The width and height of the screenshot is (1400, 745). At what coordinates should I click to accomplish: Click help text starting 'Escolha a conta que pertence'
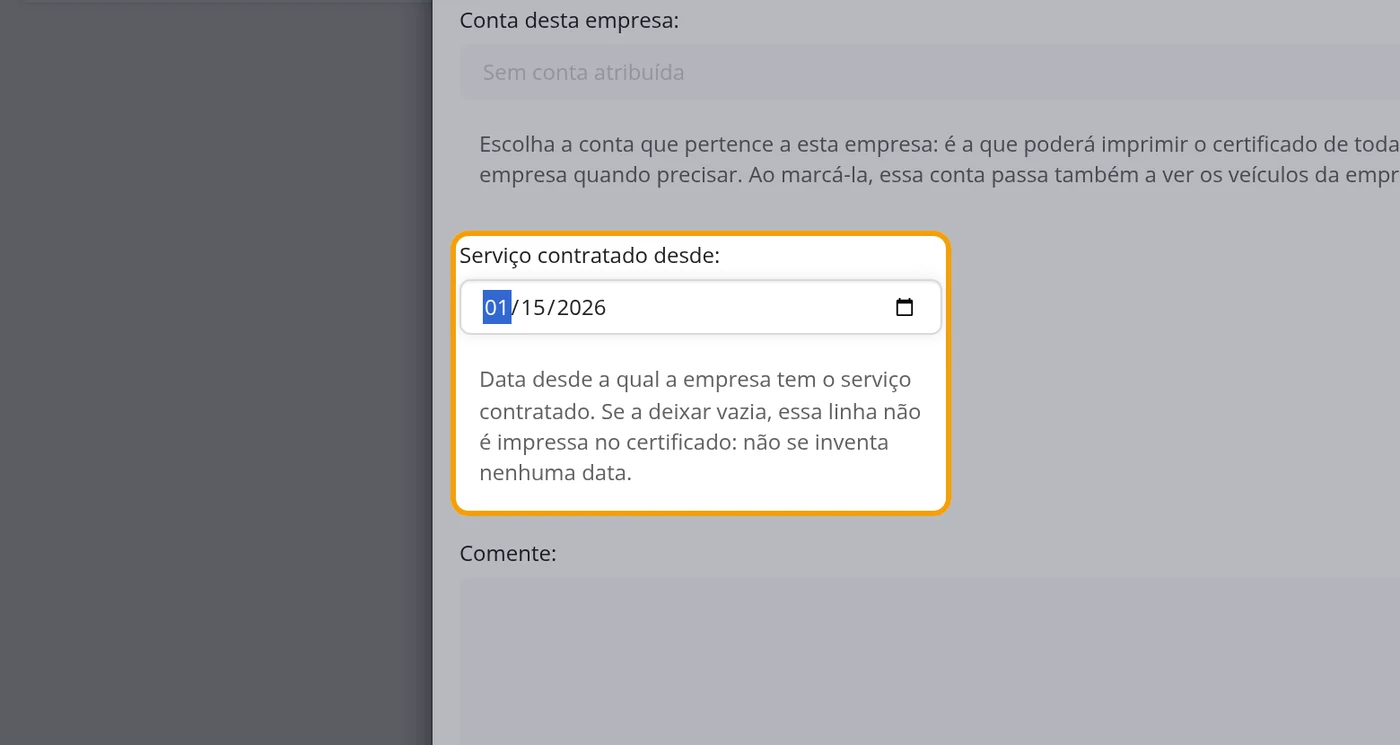click(939, 159)
